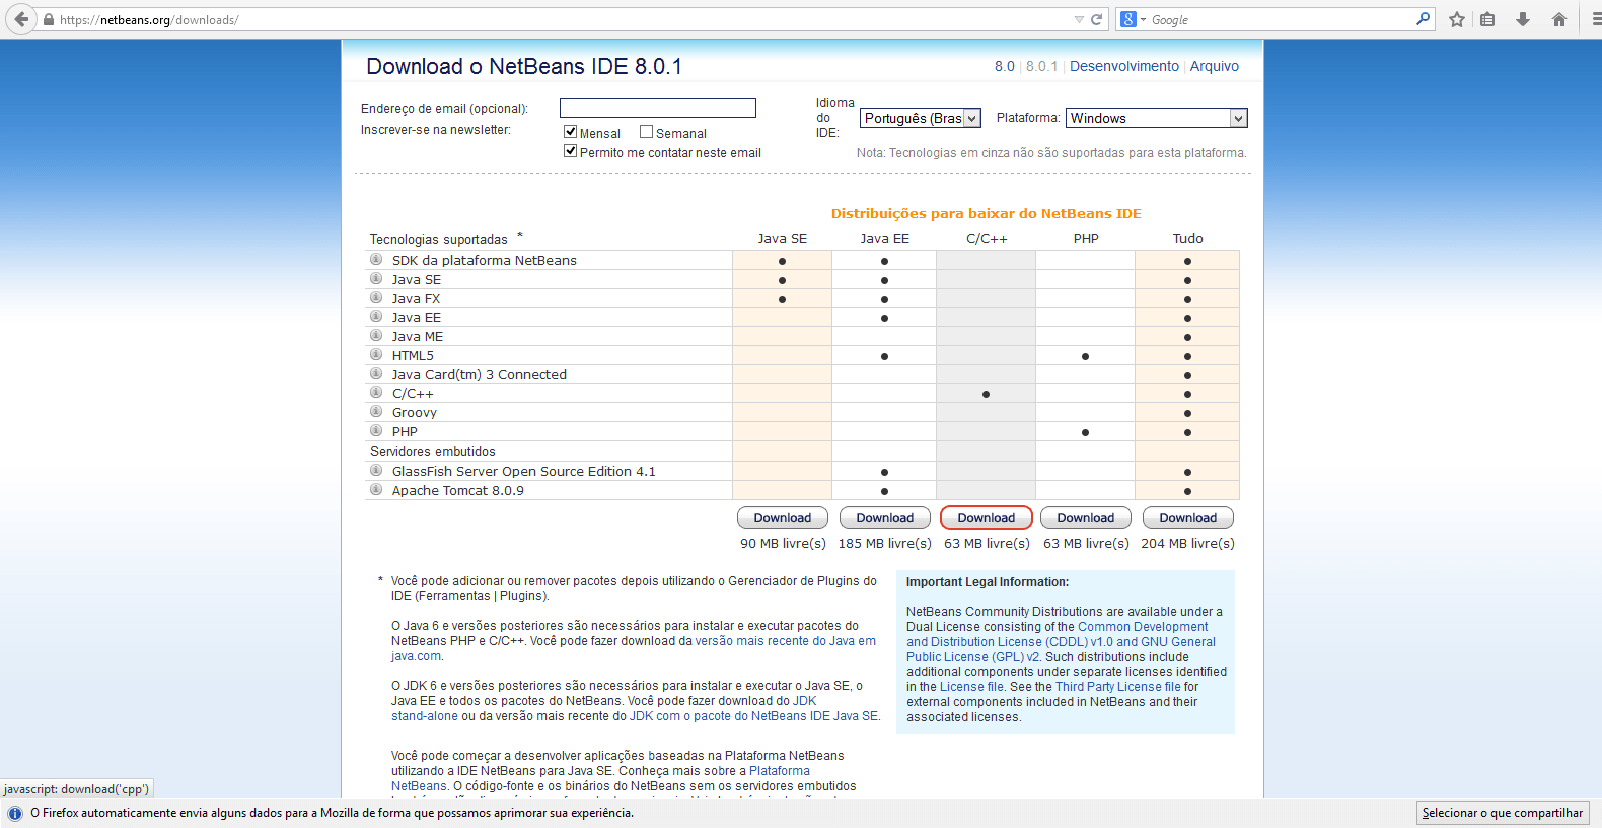Viewport: 1602px width, 828px height.
Task: Click the info icon beside Java ME
Action: point(376,335)
